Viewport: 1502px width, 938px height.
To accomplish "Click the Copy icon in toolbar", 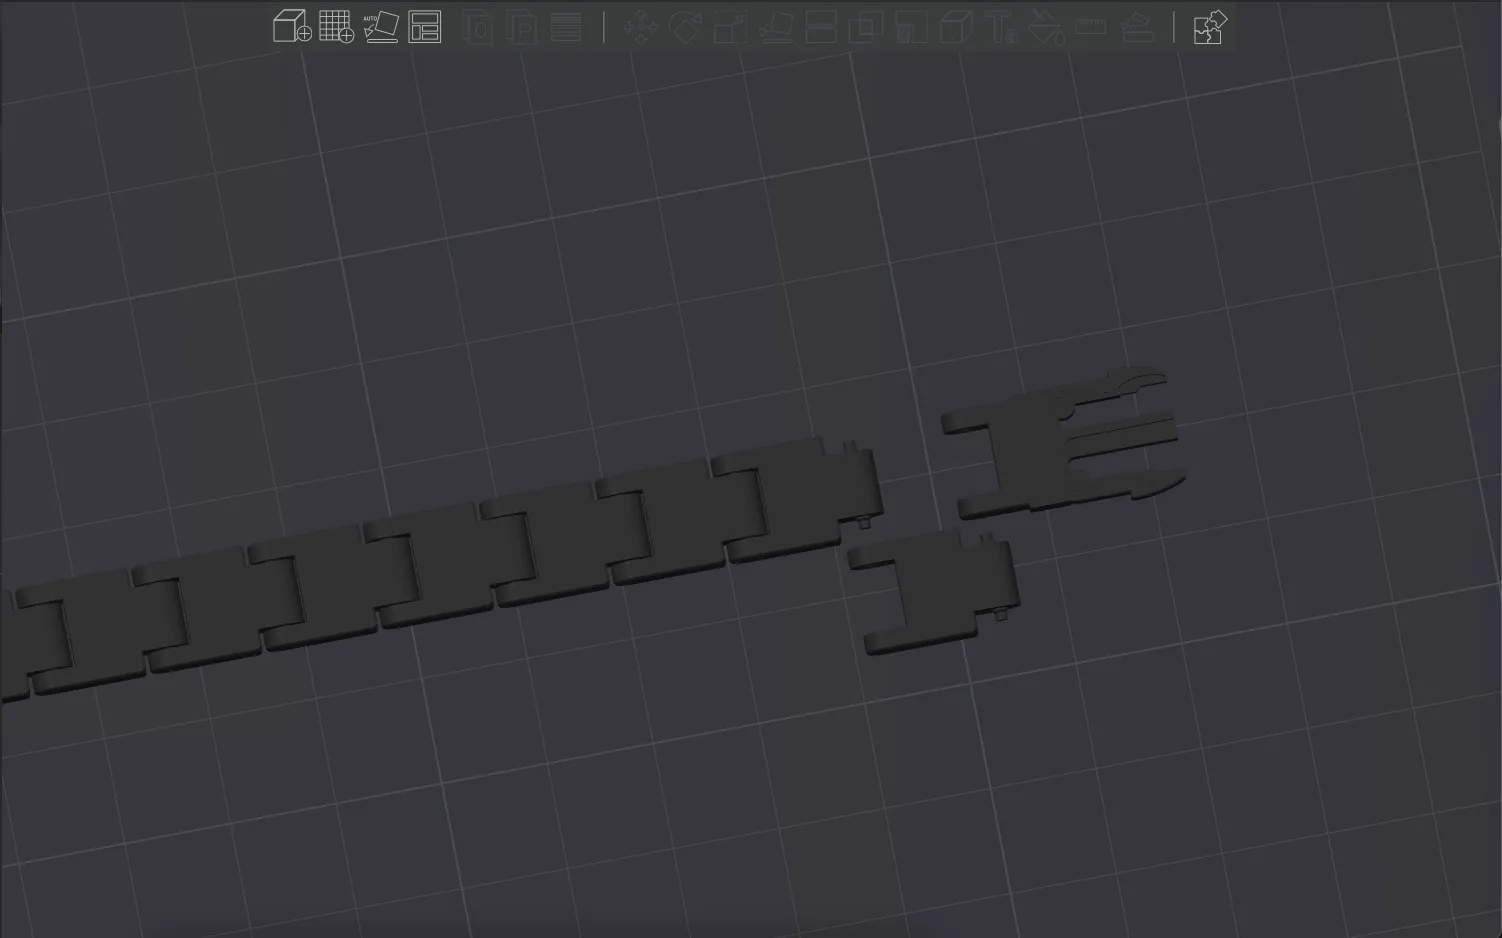I will click(479, 27).
